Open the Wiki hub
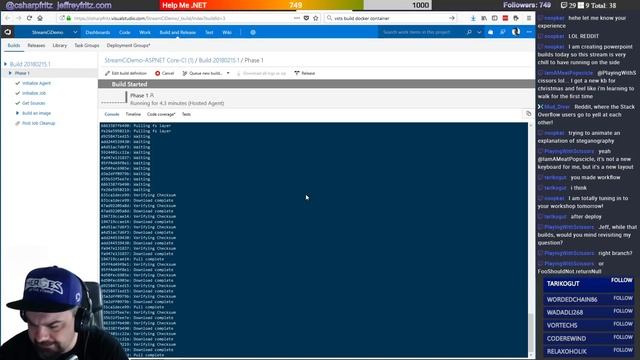Screen dimensions: 640x360 tap(227, 32)
